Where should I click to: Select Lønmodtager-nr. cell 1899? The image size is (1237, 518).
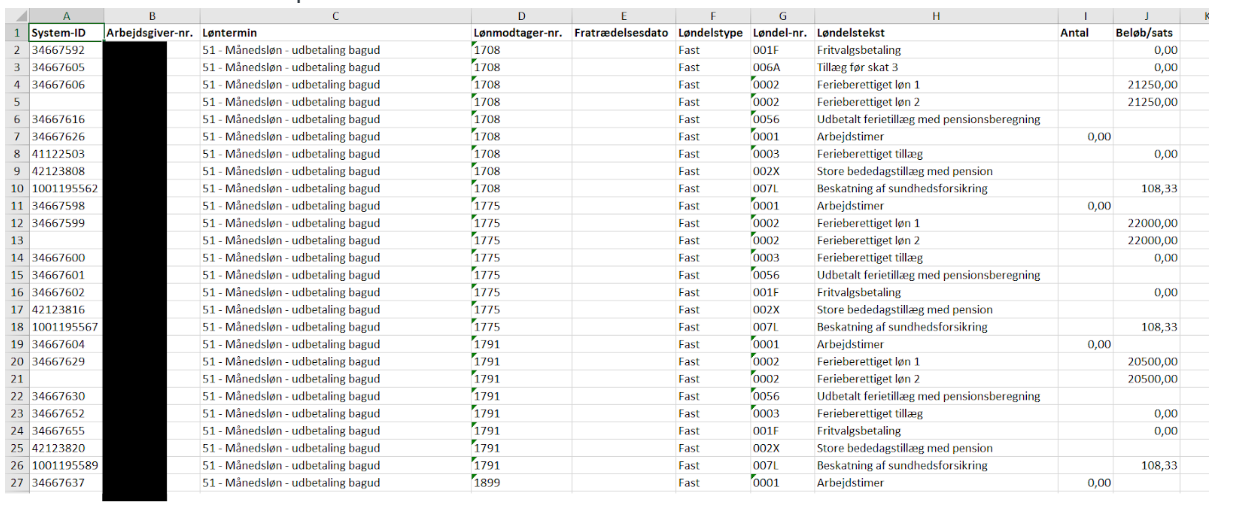tap(521, 483)
